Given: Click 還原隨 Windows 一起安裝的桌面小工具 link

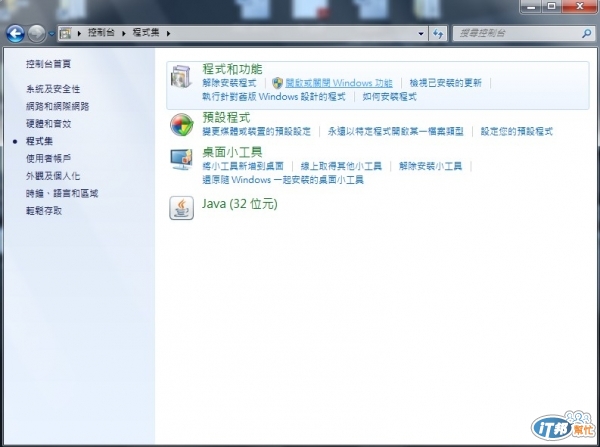Looking at the screenshot, I should coord(283,179).
